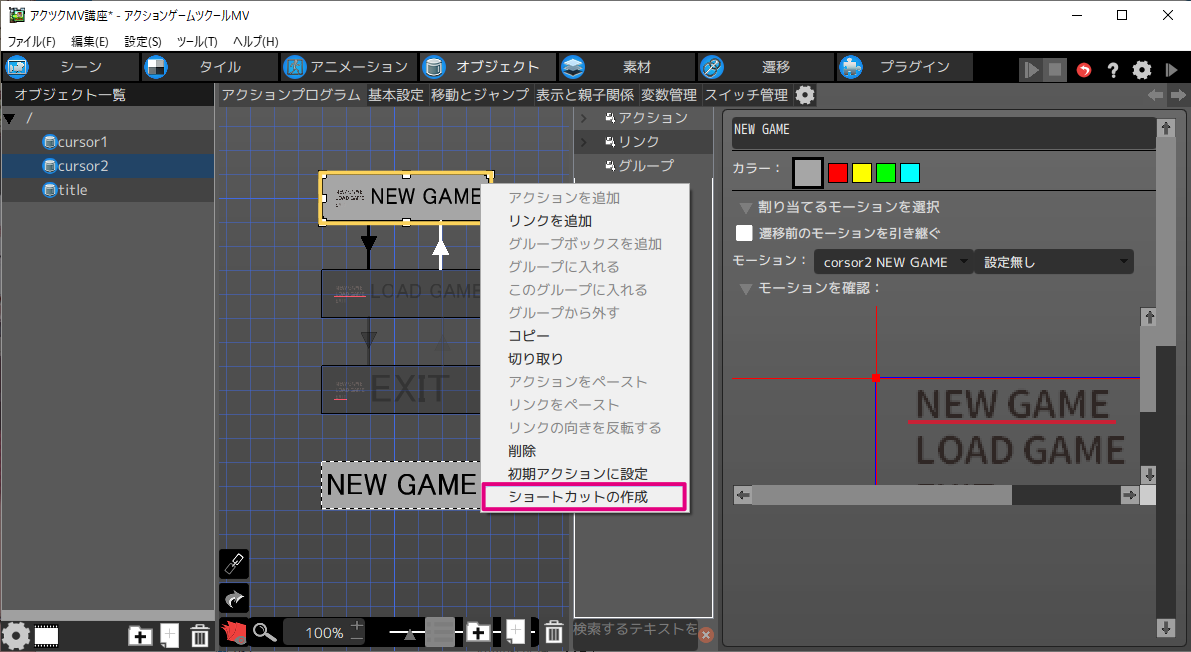Collapse 割り当てるモーションを選択 section
The width and height of the screenshot is (1191, 652).
point(745,207)
